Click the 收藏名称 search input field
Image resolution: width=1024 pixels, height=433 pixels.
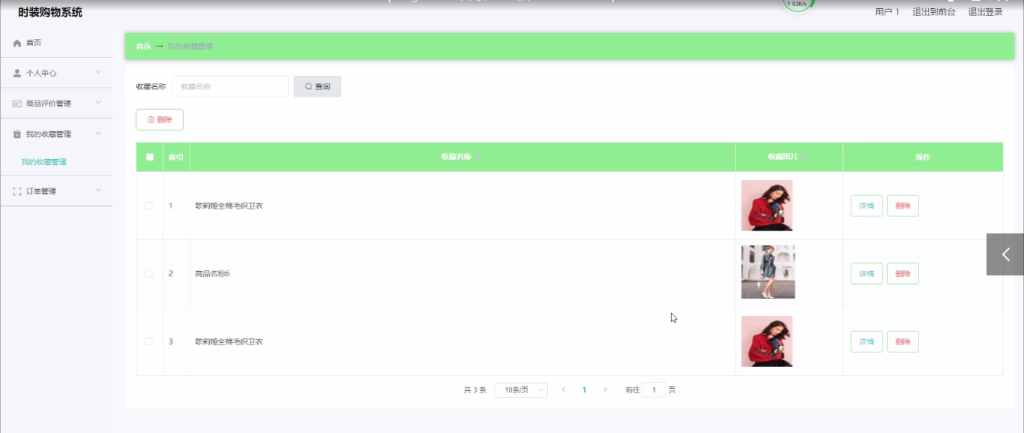[230, 86]
